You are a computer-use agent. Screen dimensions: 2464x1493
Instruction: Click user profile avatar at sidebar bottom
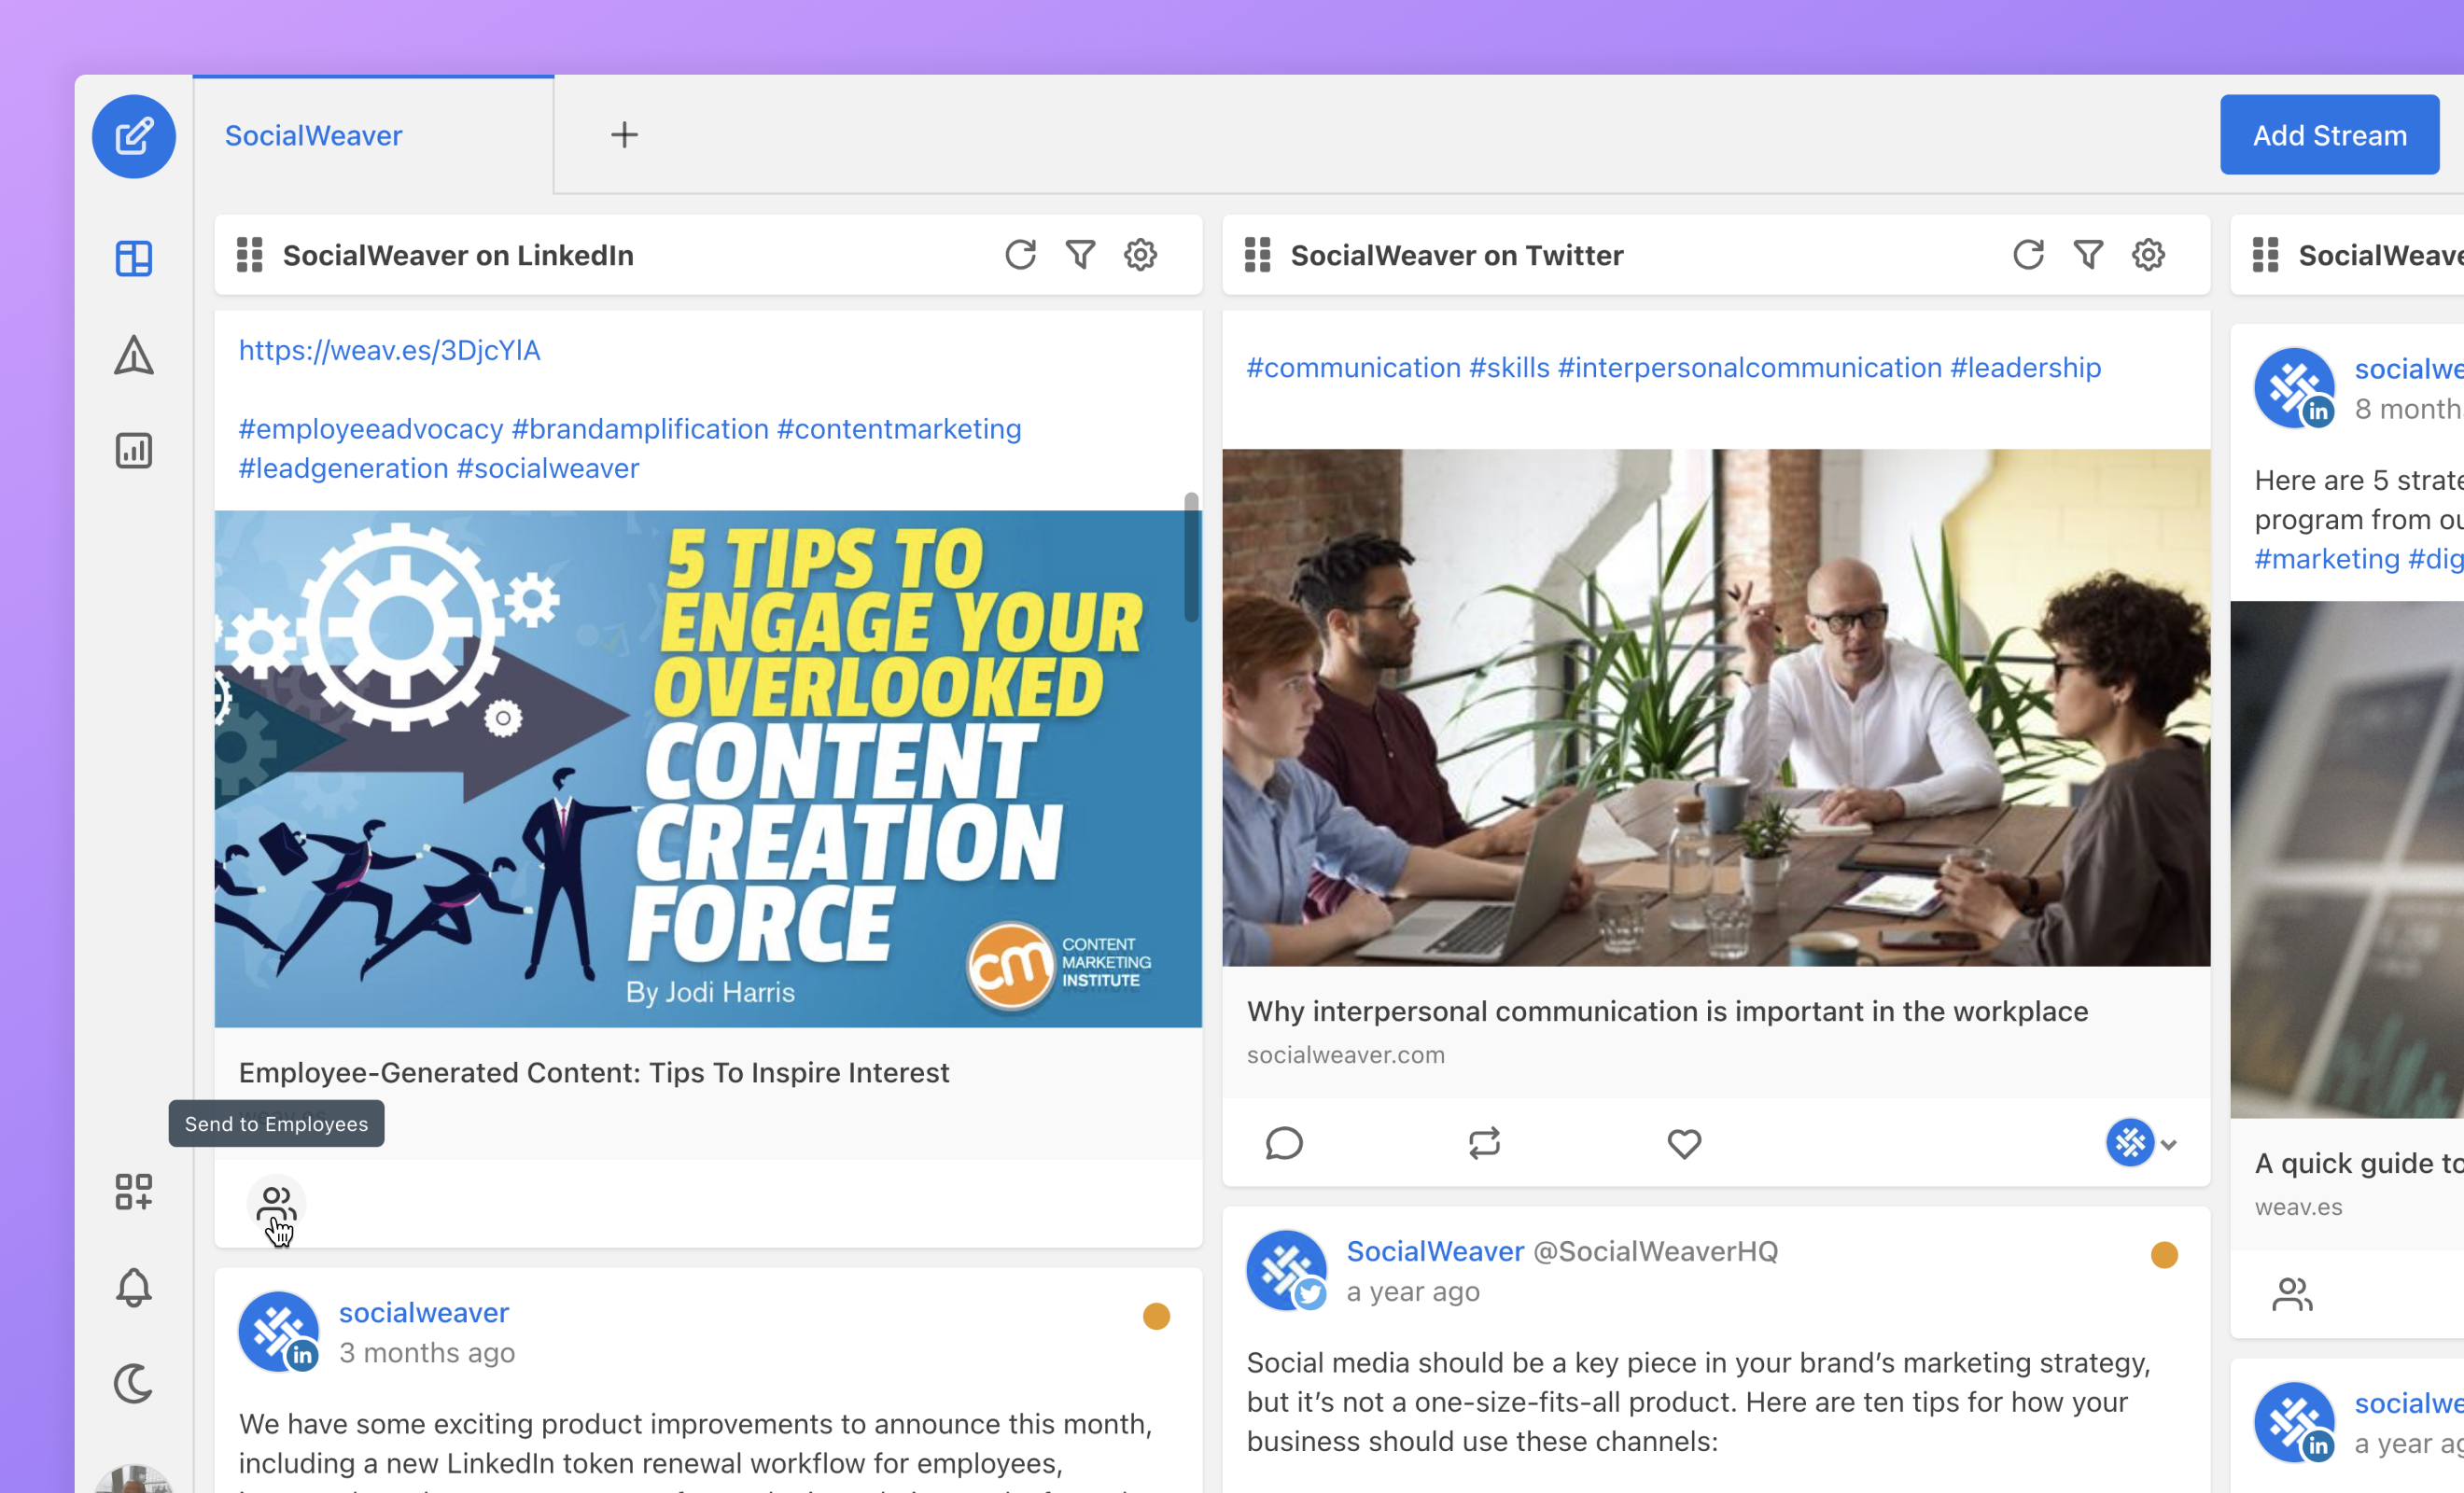coord(134,1480)
